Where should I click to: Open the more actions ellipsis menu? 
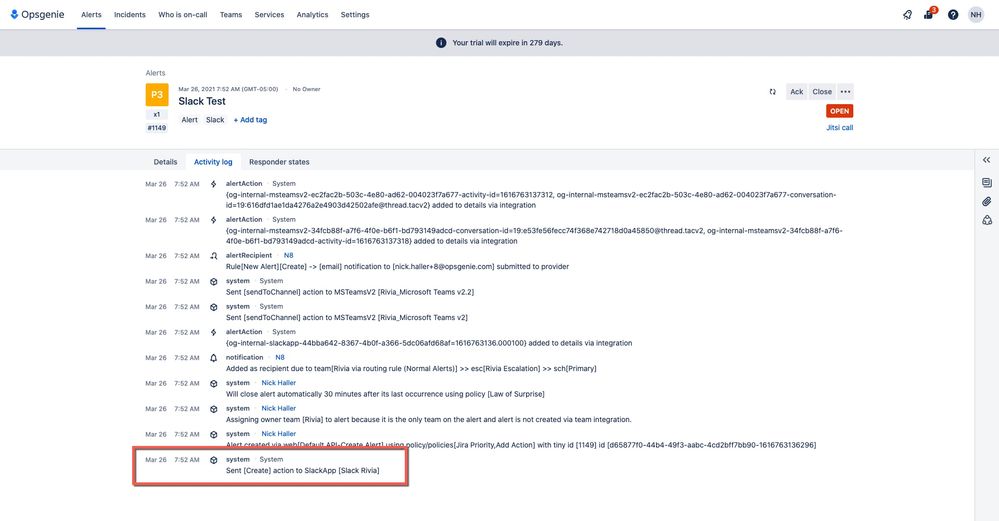(845, 92)
